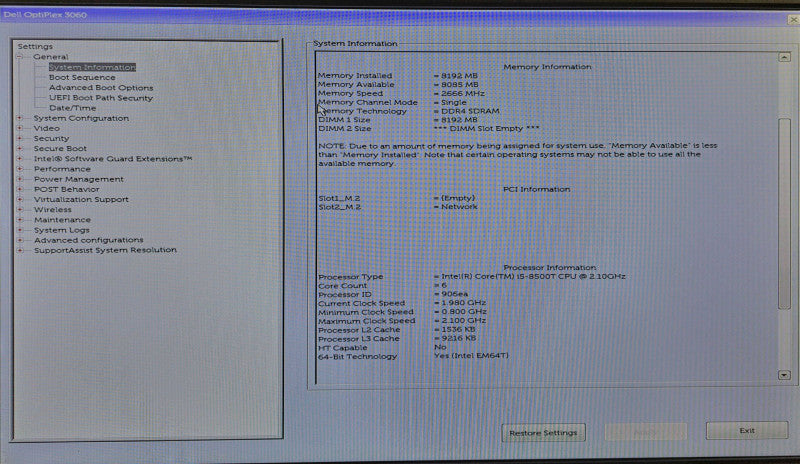This screenshot has width=800, height=464.
Task: Expand the Wireless node
Action: pos(19,210)
